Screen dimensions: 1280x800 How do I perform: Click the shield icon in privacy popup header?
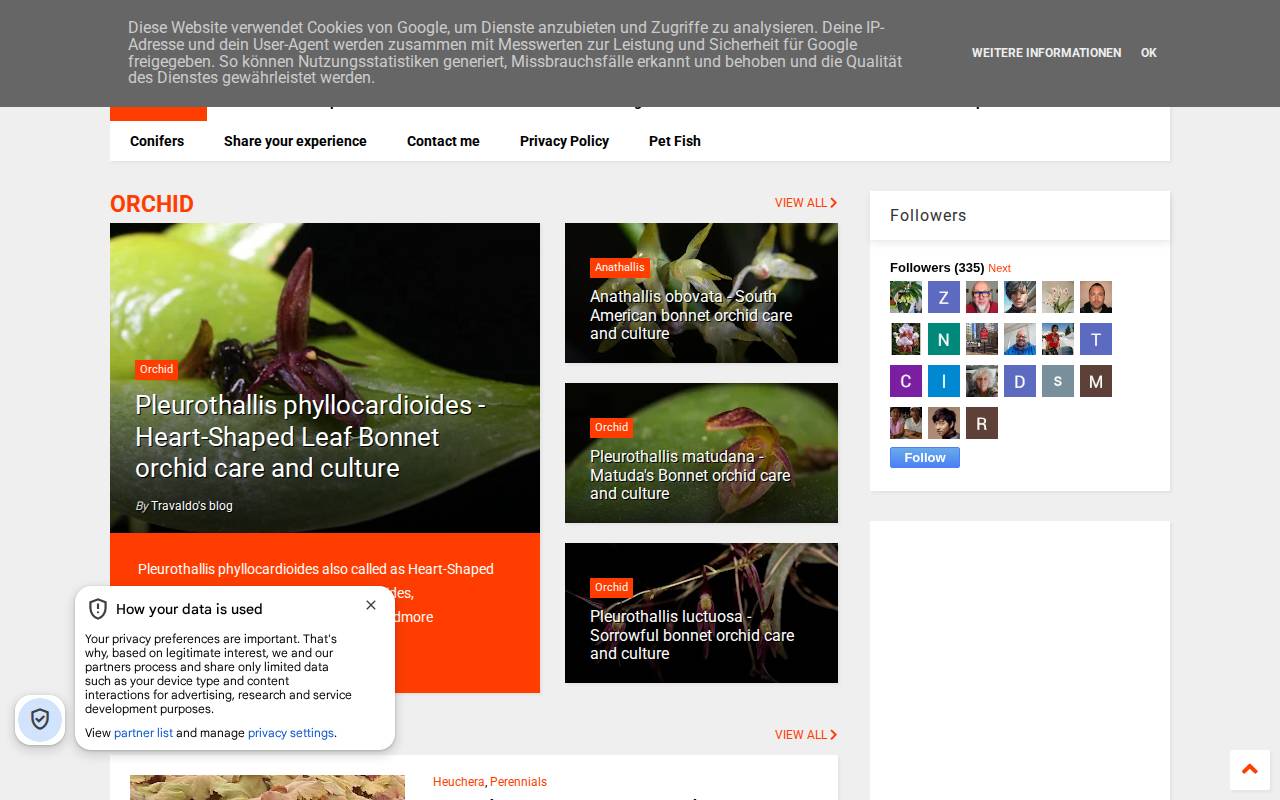[x=98, y=609]
